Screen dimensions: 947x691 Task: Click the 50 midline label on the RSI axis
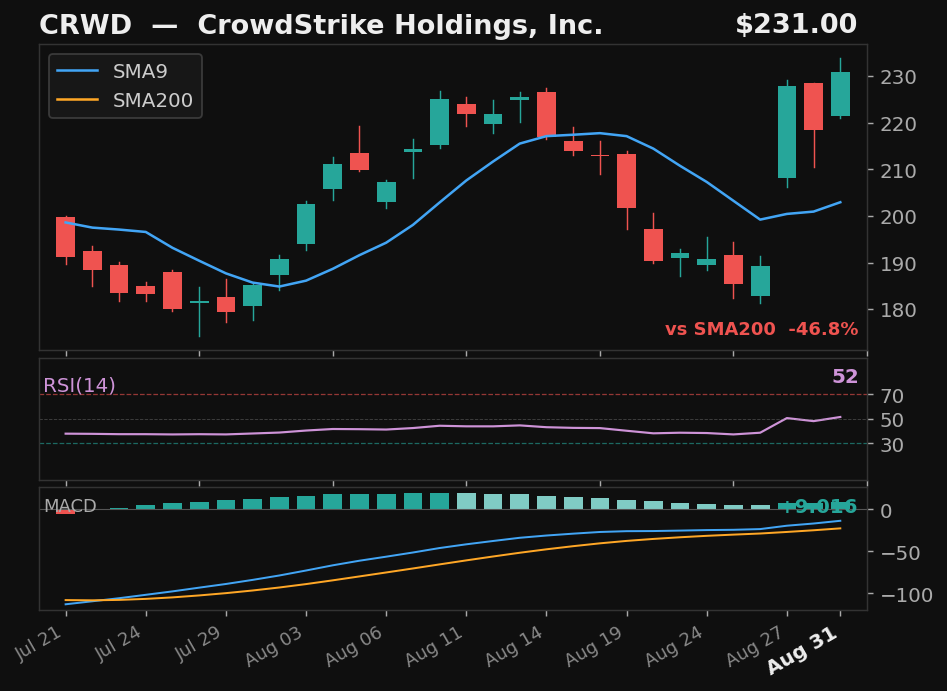[x=892, y=420]
